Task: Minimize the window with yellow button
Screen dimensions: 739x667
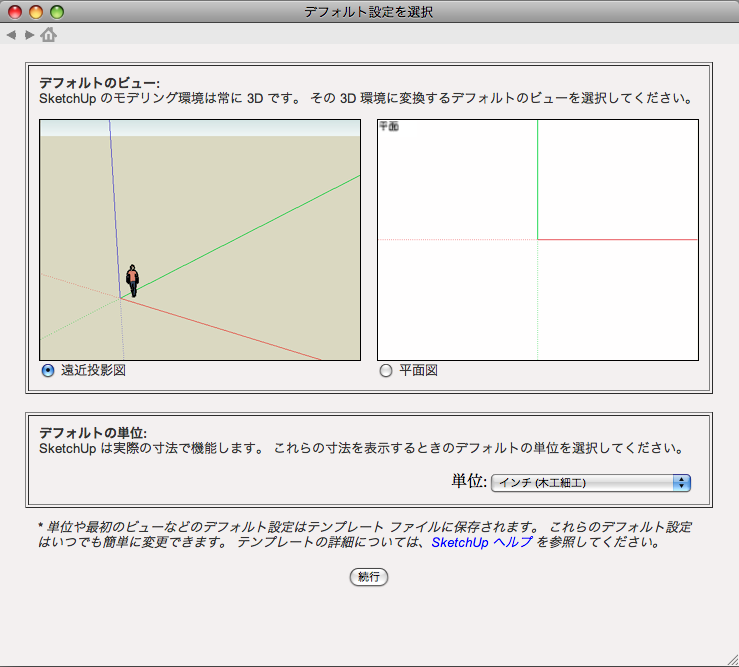Action: pos(36,12)
